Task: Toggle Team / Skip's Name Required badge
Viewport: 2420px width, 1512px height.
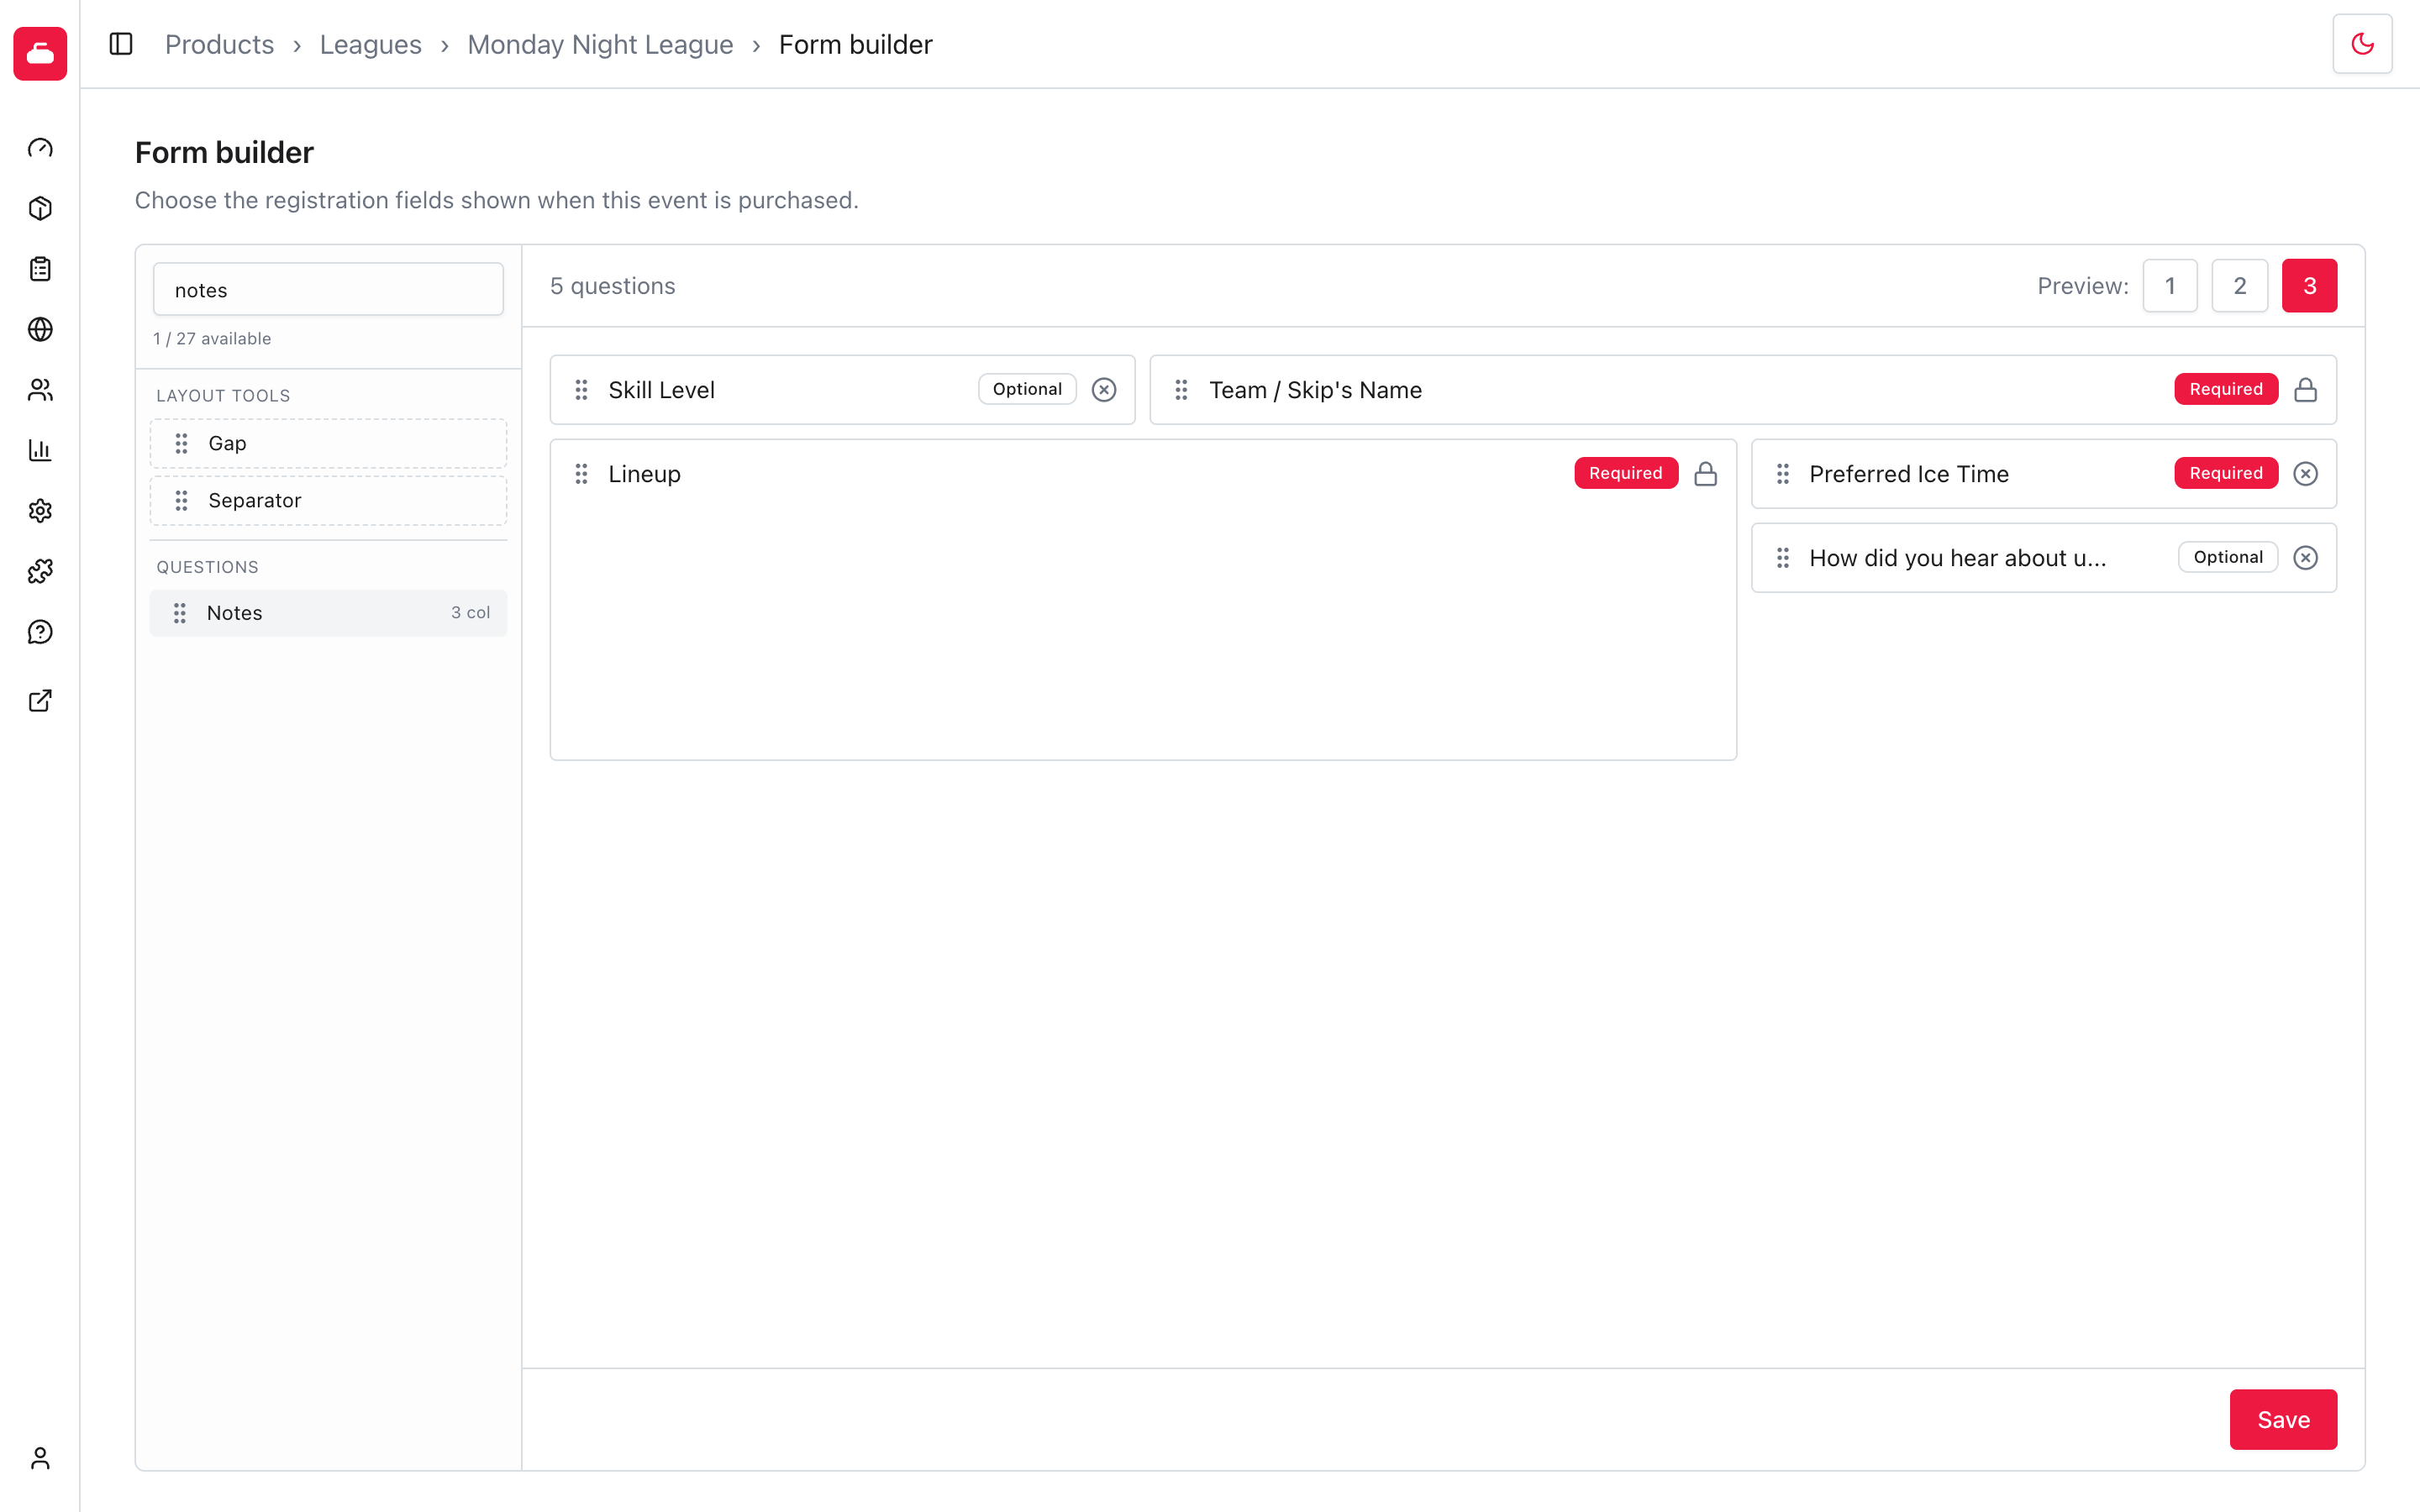Action: tap(2225, 390)
